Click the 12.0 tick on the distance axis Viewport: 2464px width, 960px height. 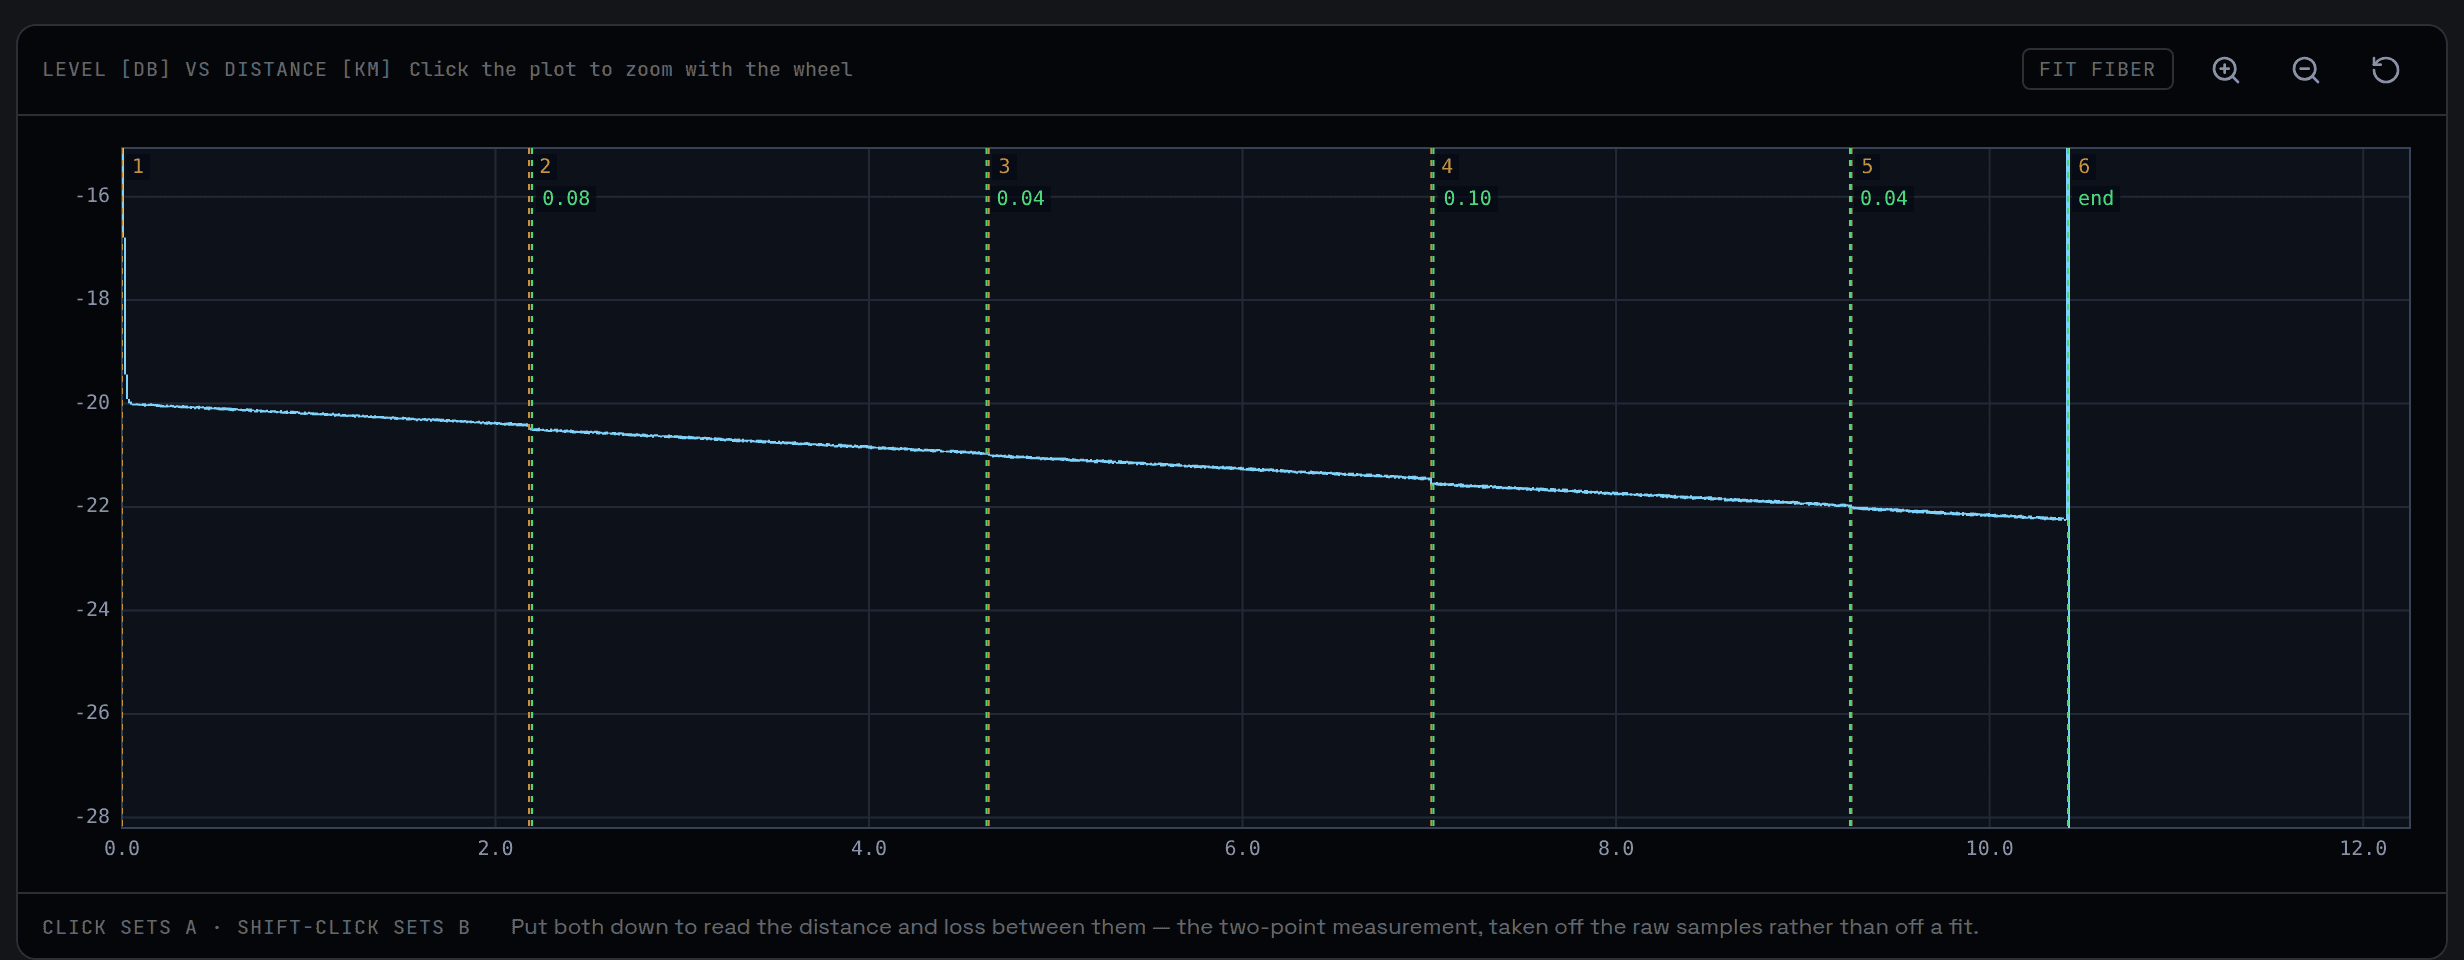coord(2363,848)
